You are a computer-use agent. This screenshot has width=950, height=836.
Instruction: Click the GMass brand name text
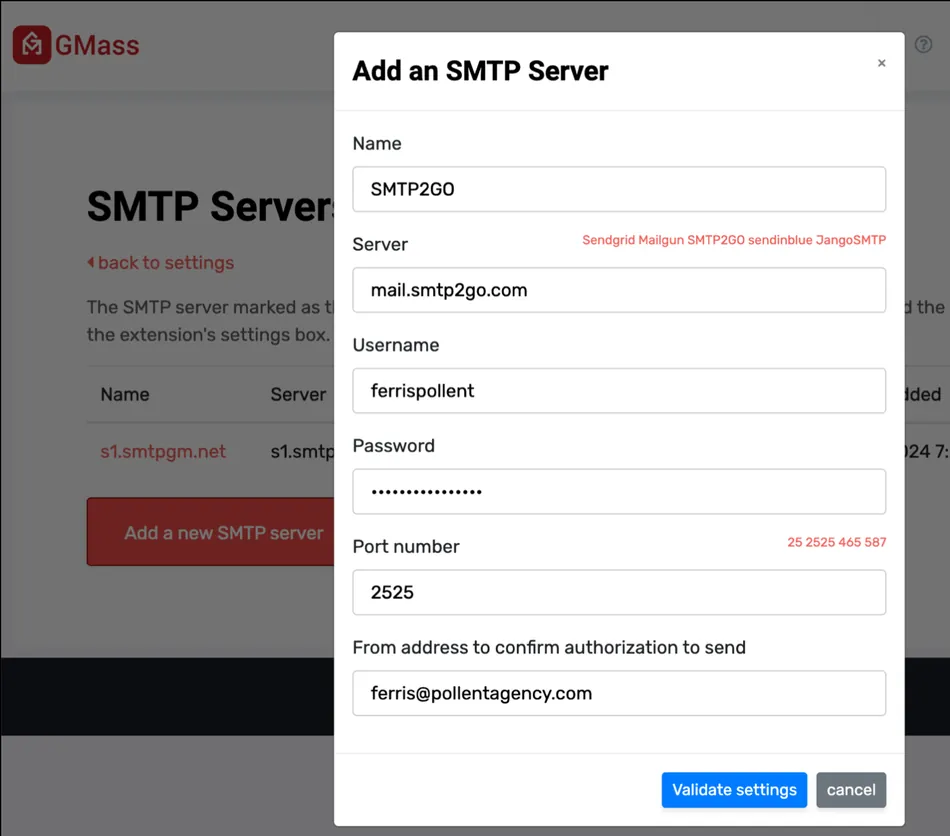(x=97, y=45)
